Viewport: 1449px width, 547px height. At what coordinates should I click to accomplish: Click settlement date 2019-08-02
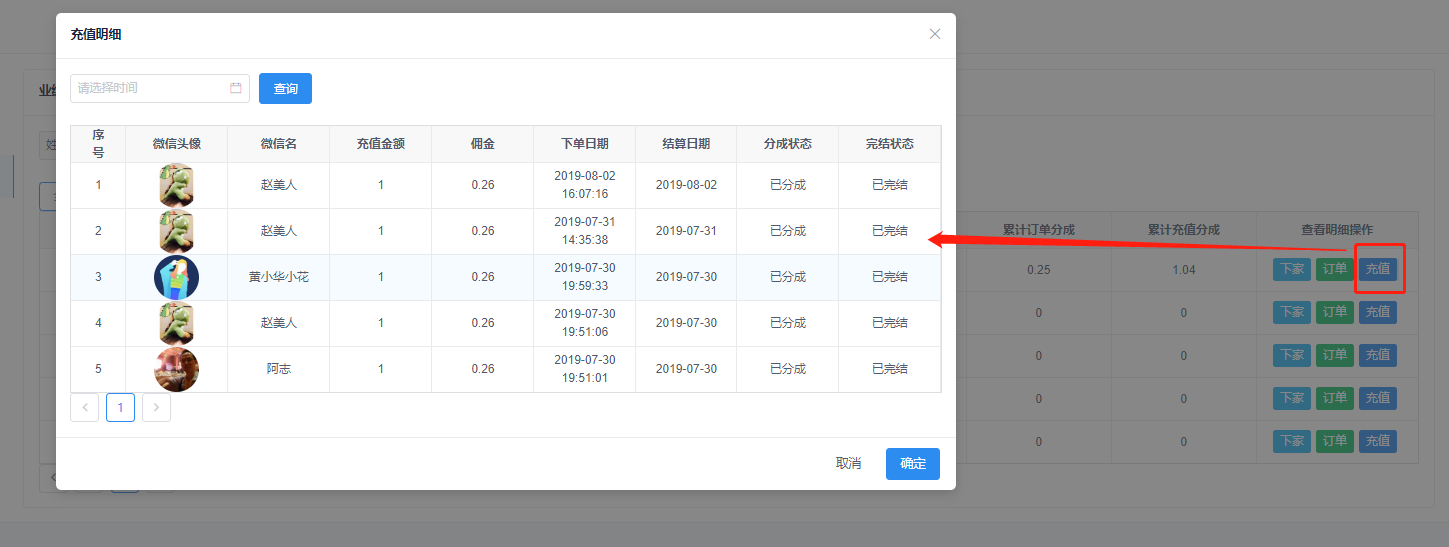click(686, 185)
